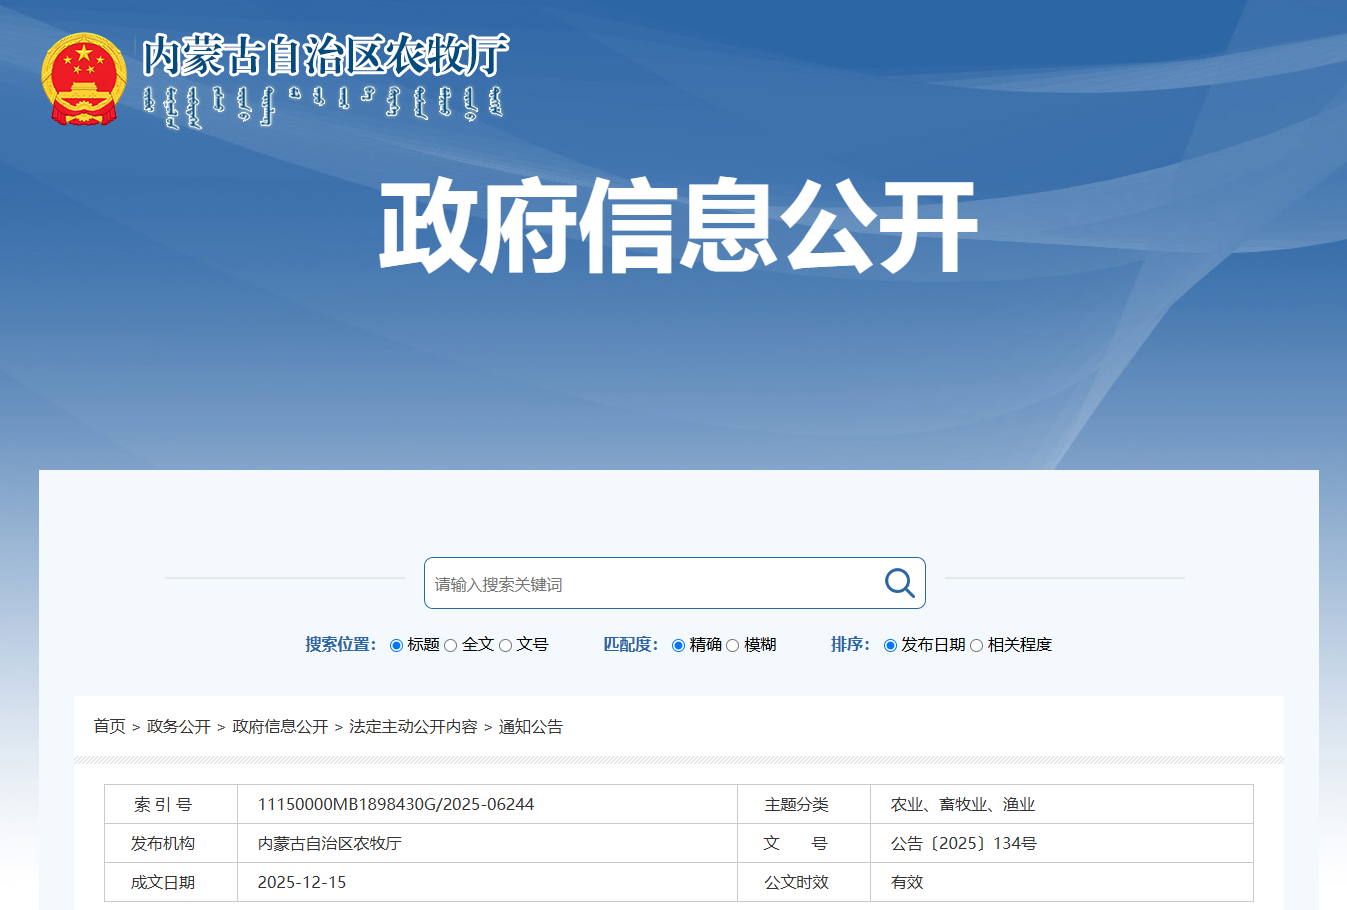Click the index number 11150000MB1898430G/2025-06244
The width and height of the screenshot is (1347, 910).
396,804
